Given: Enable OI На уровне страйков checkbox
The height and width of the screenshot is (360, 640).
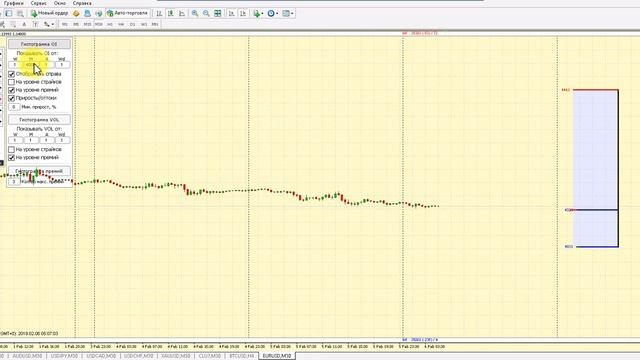Looking at the screenshot, I should pyautogui.click(x=11, y=82).
